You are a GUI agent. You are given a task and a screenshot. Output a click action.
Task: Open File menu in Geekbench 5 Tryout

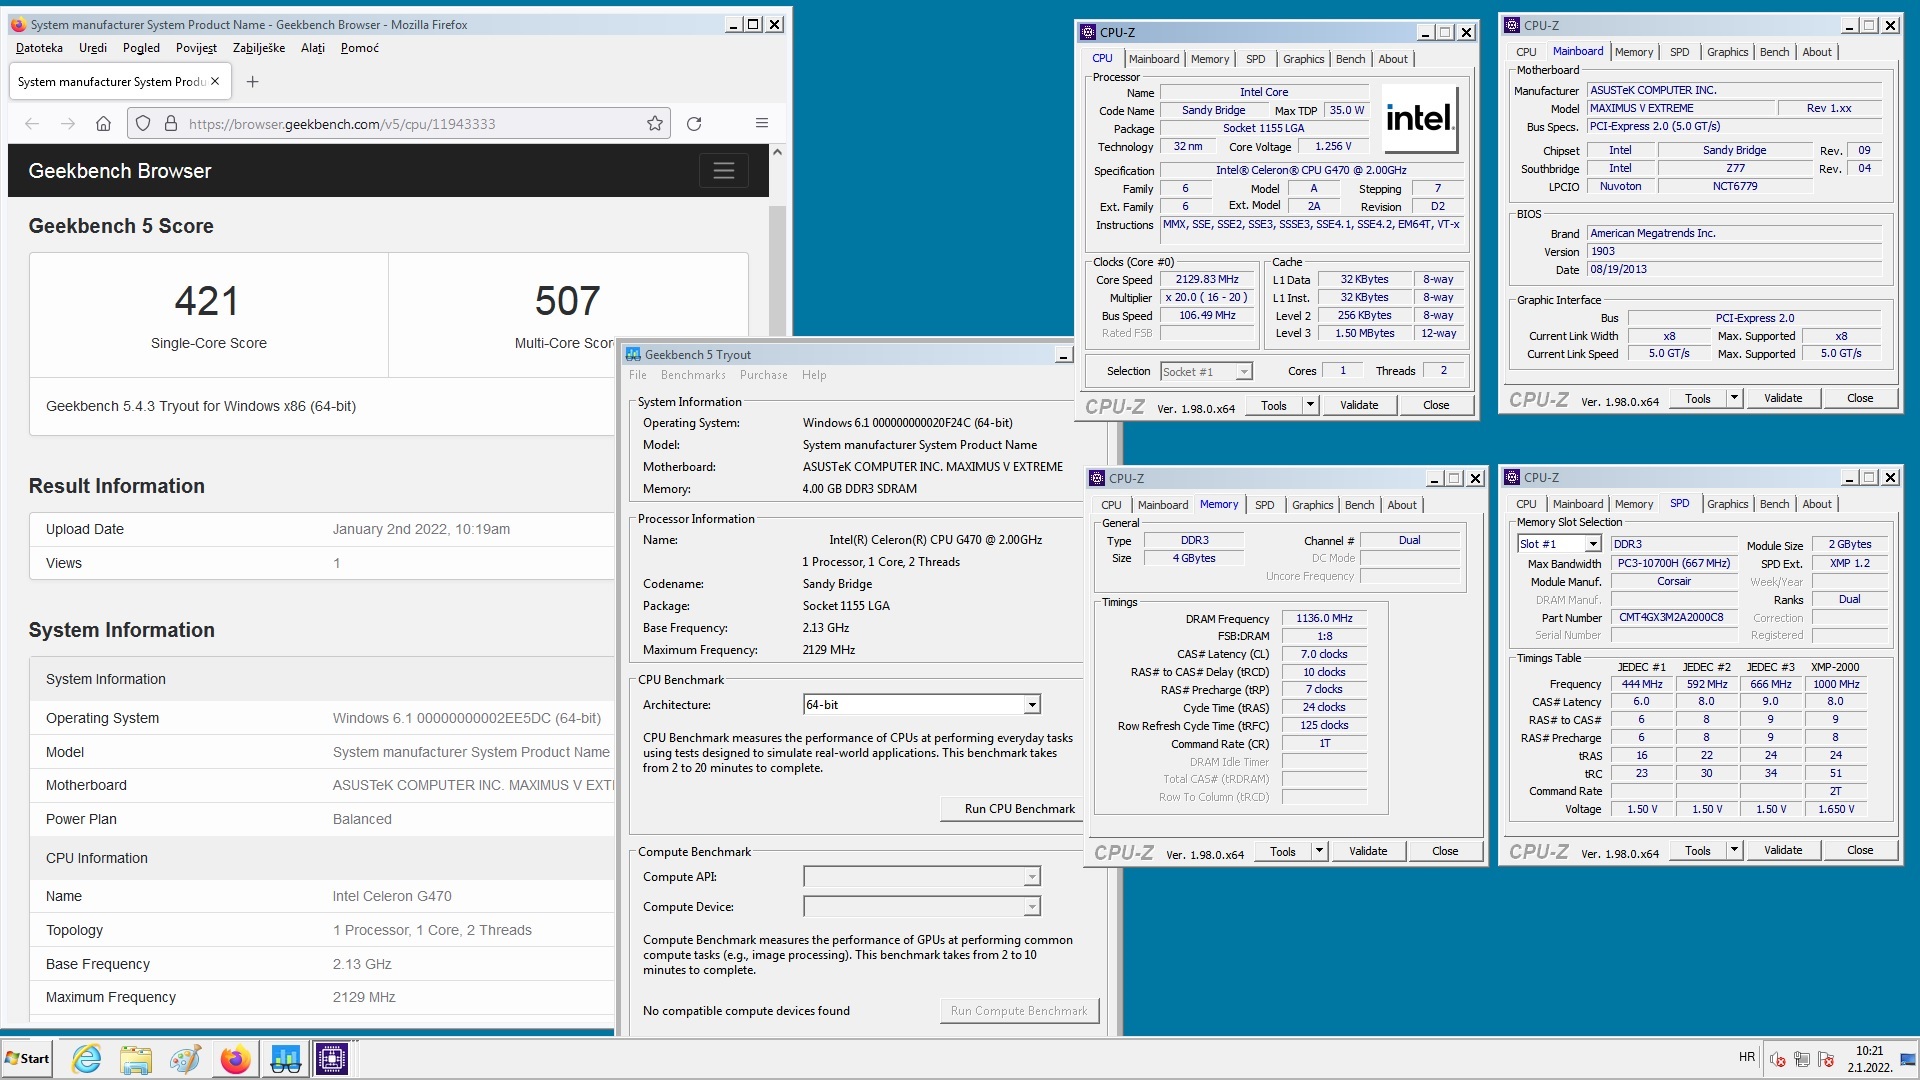637,375
